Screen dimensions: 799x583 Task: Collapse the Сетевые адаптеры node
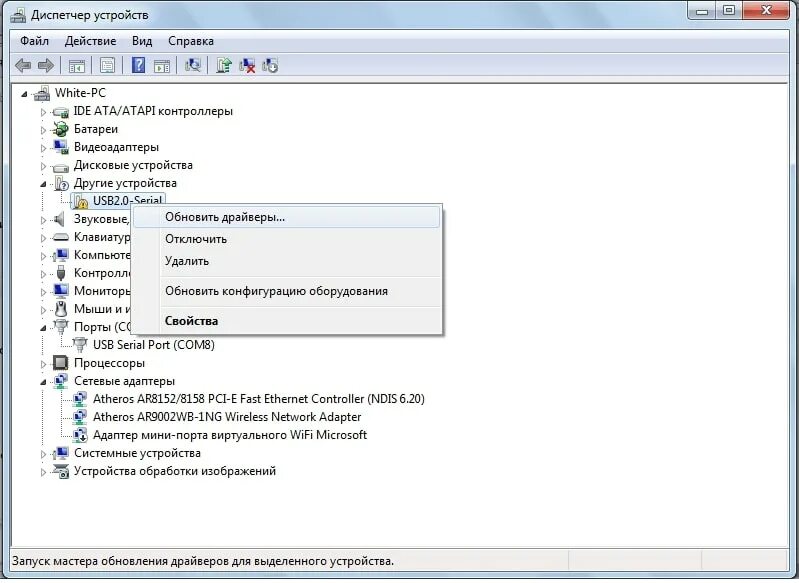pos(43,382)
